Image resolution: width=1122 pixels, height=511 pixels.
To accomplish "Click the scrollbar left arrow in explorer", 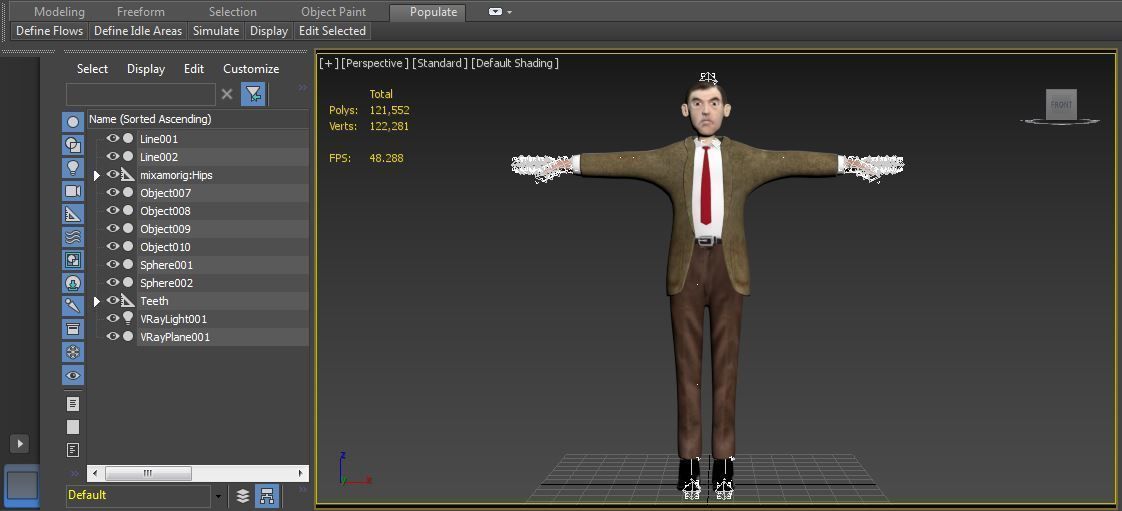I will (95, 473).
